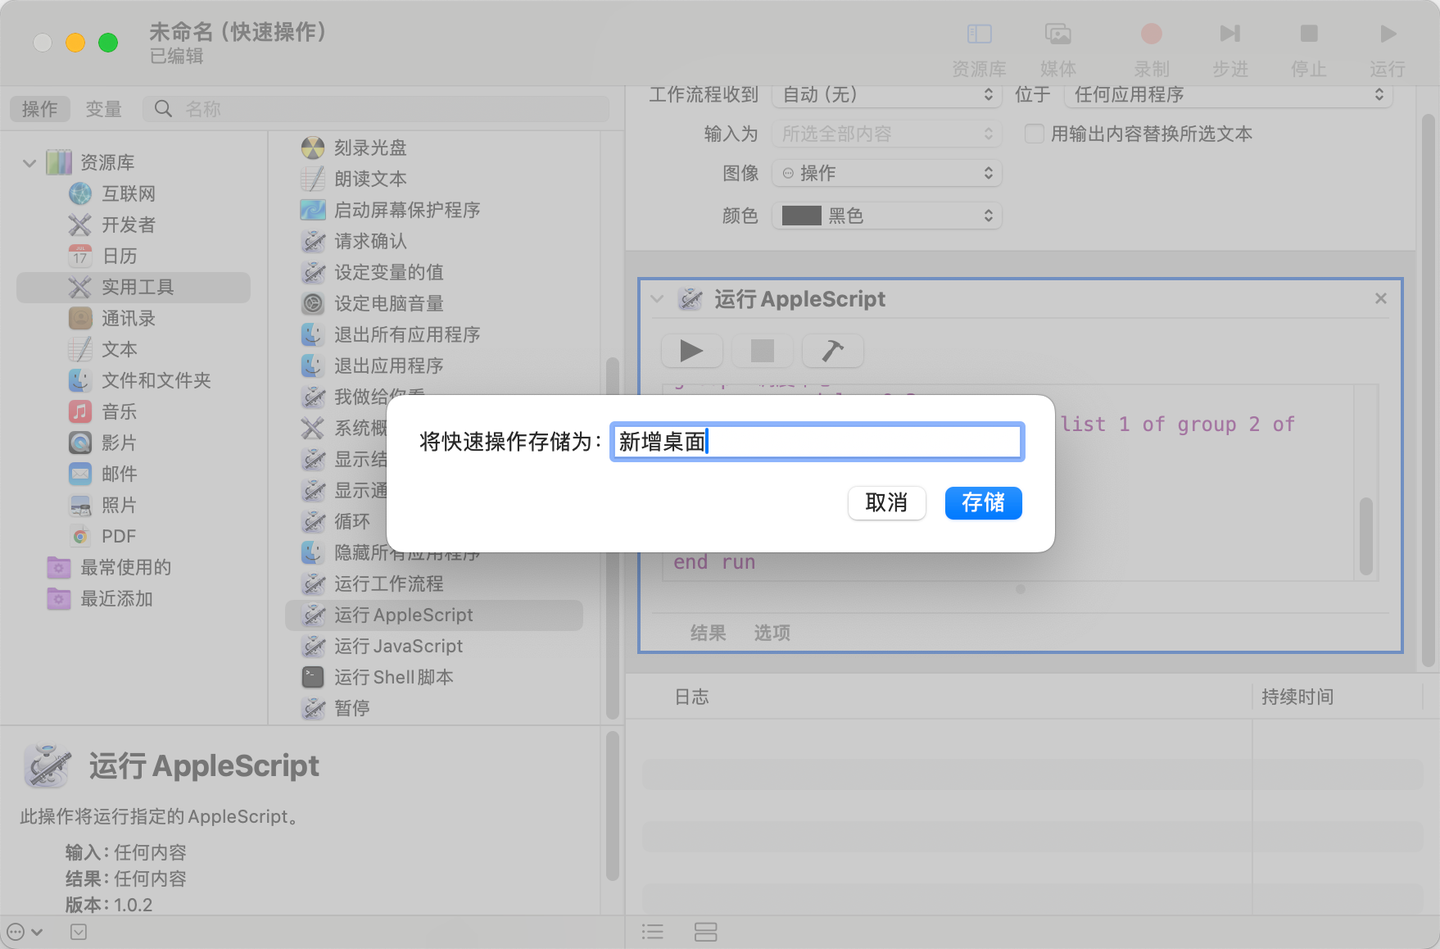The width and height of the screenshot is (1440, 949).
Task: Click the quick action name field containing 新增桌面
Action: tap(817, 441)
